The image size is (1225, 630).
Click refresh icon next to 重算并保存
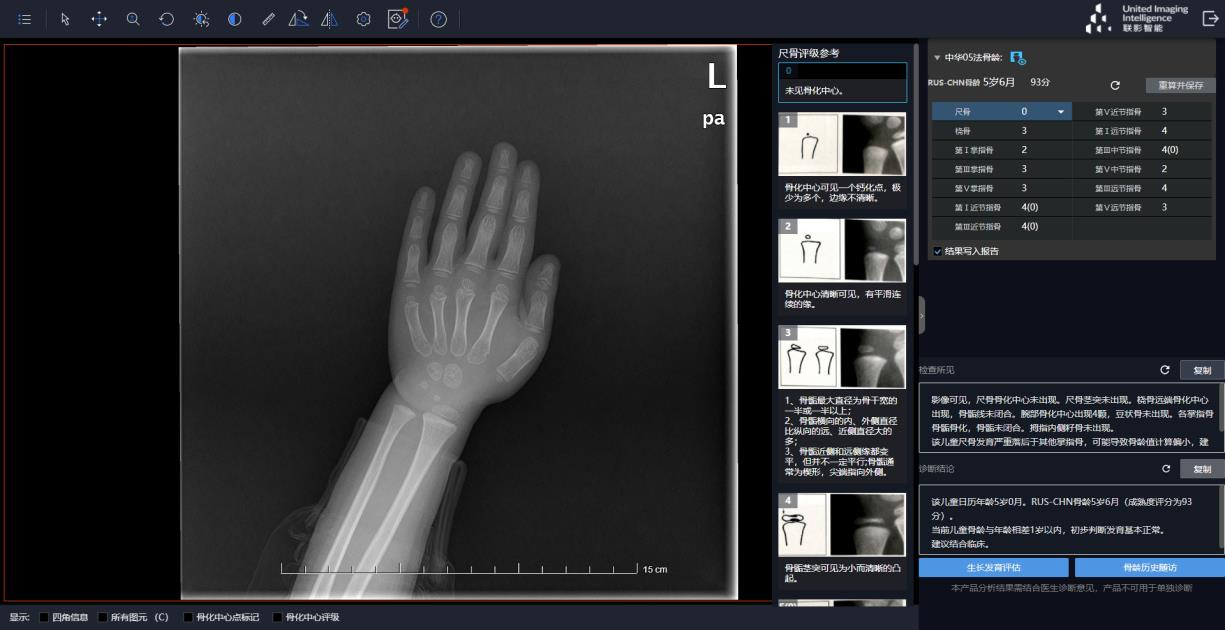(x=1115, y=86)
